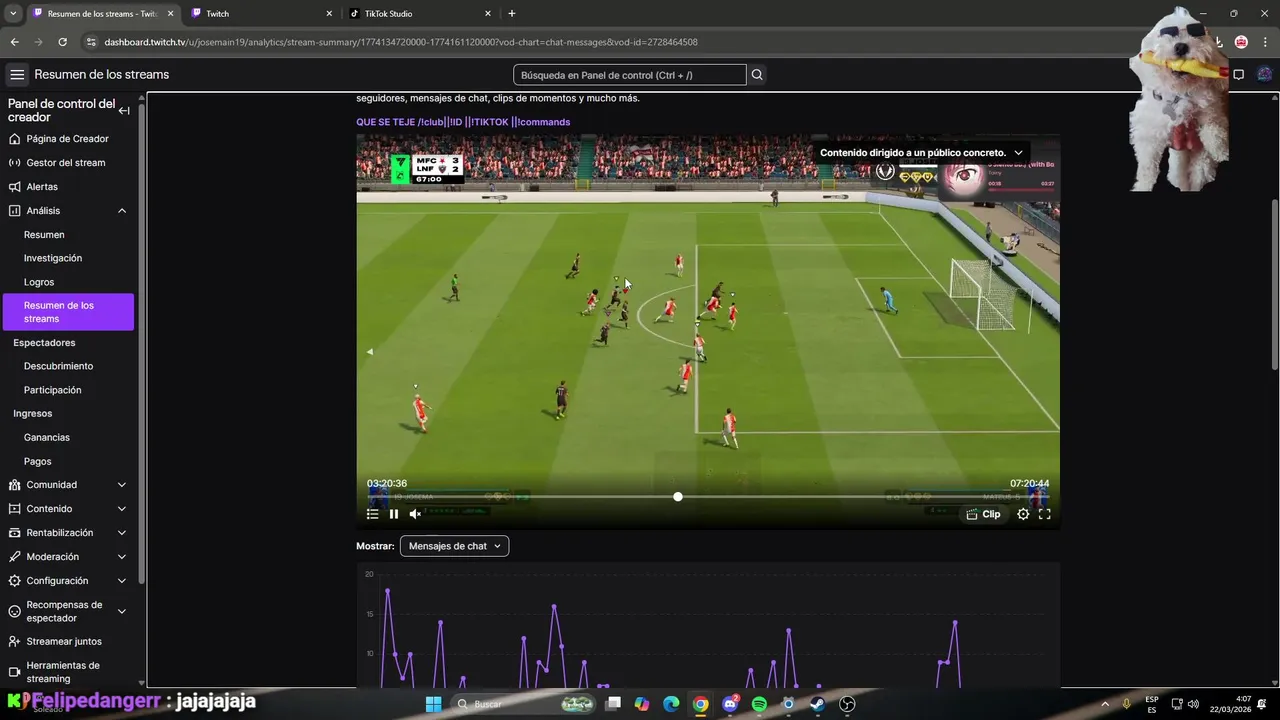
Task: Select Resumen de los streams item
Action: click(68, 312)
